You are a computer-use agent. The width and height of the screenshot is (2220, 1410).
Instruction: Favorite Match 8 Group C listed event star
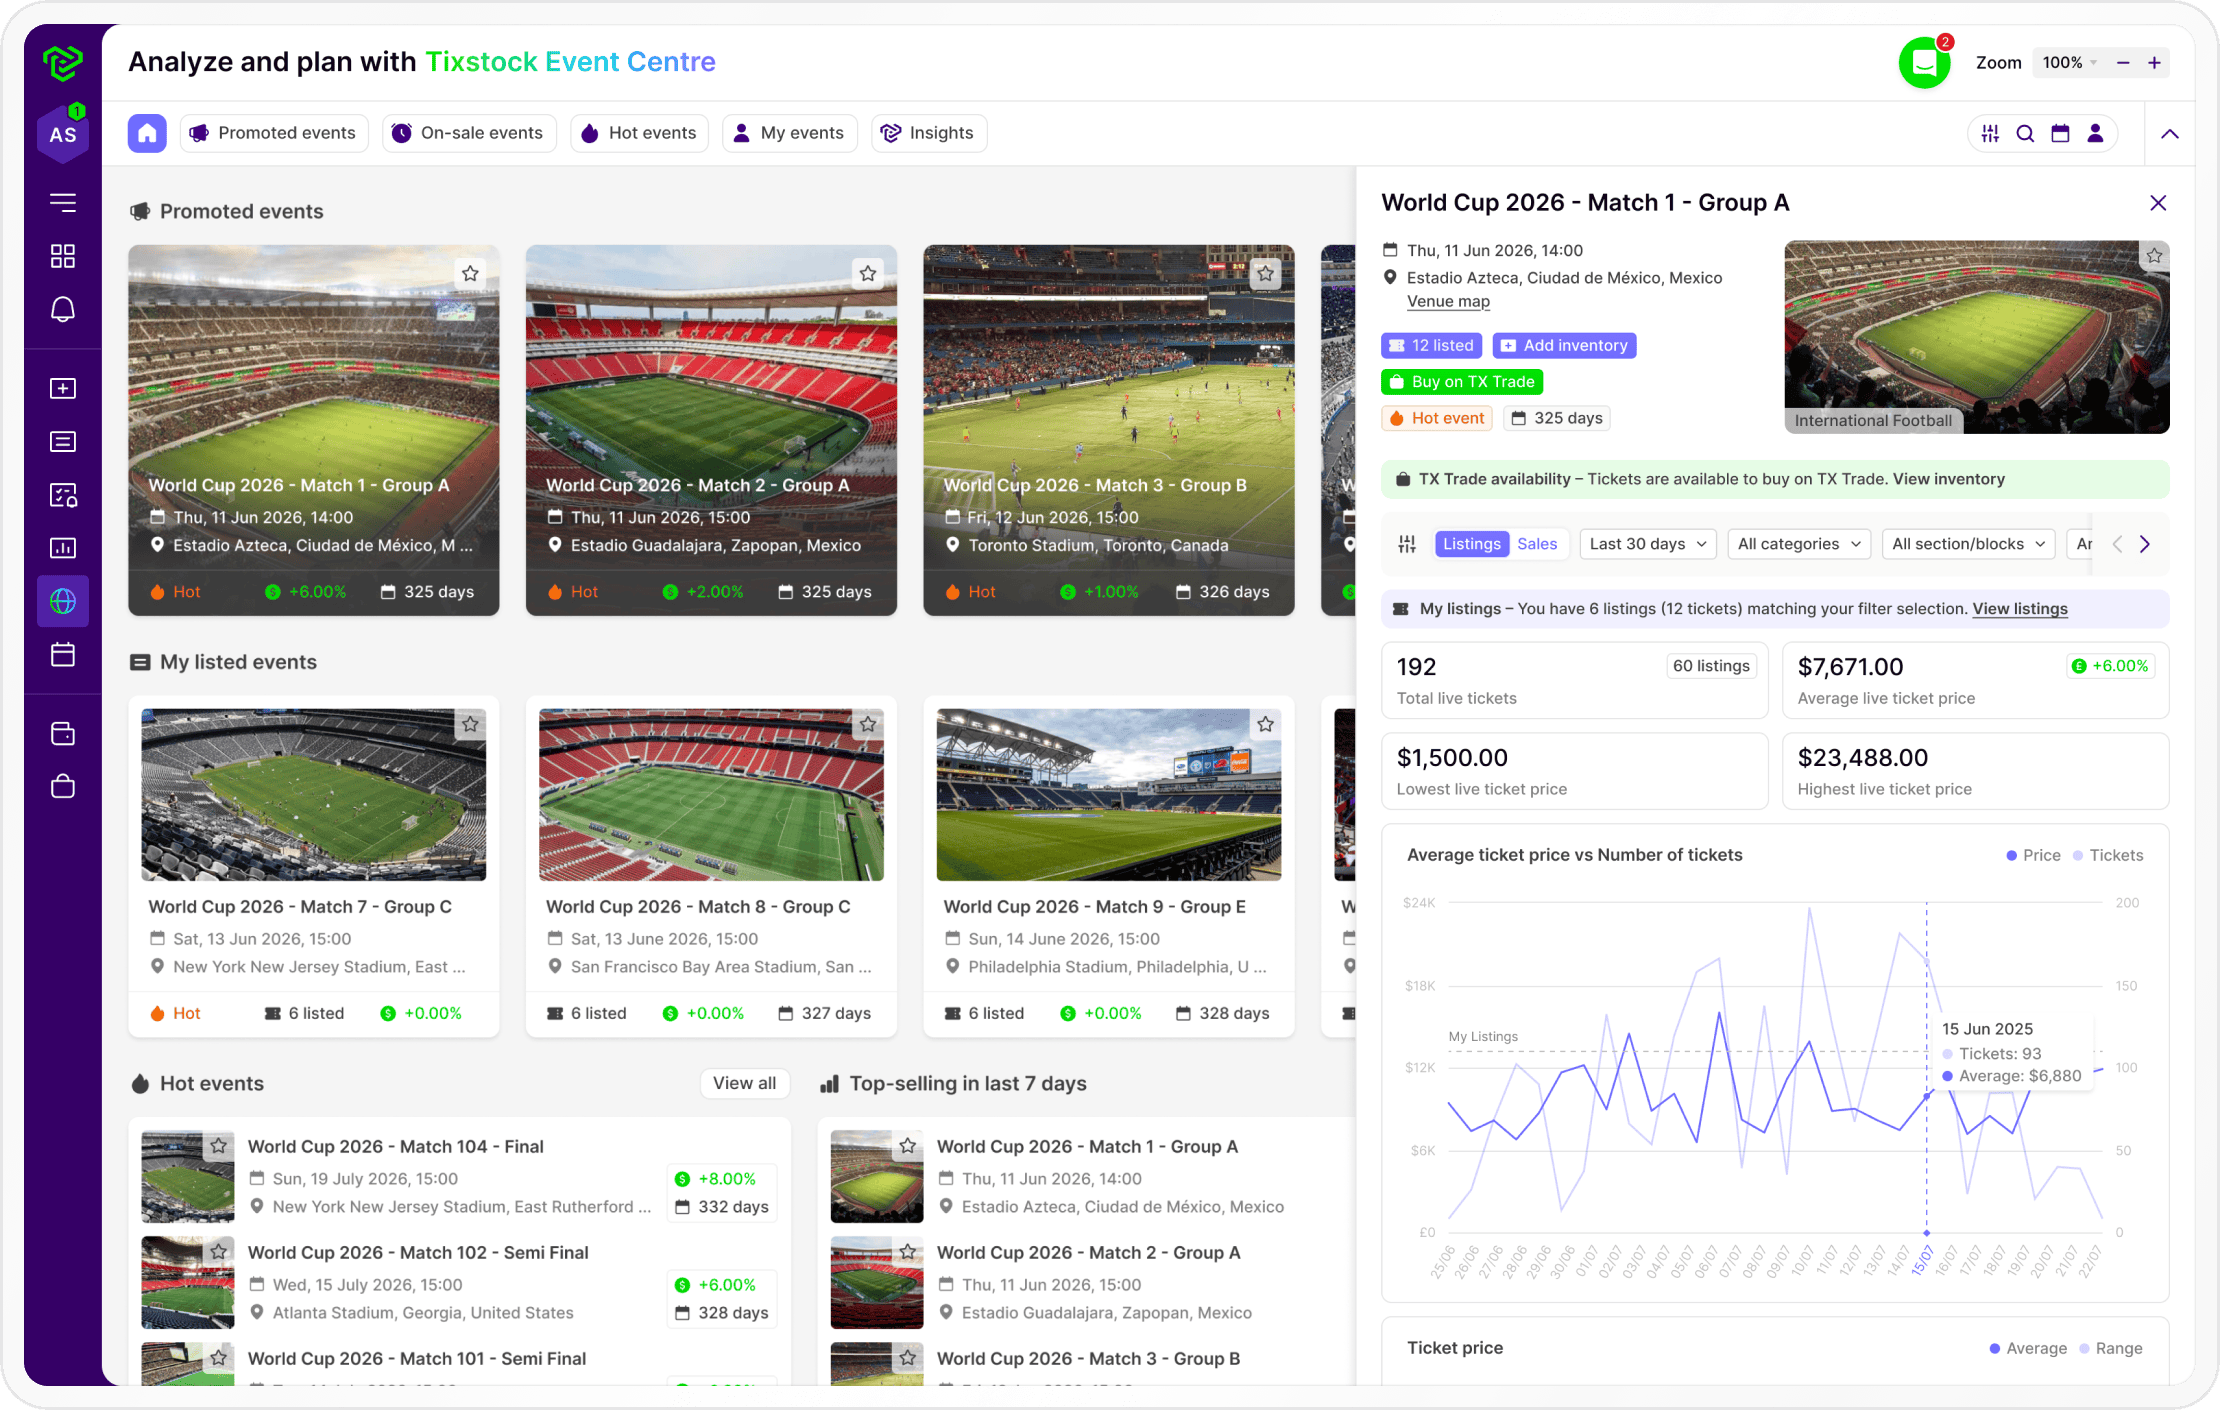coord(868,724)
